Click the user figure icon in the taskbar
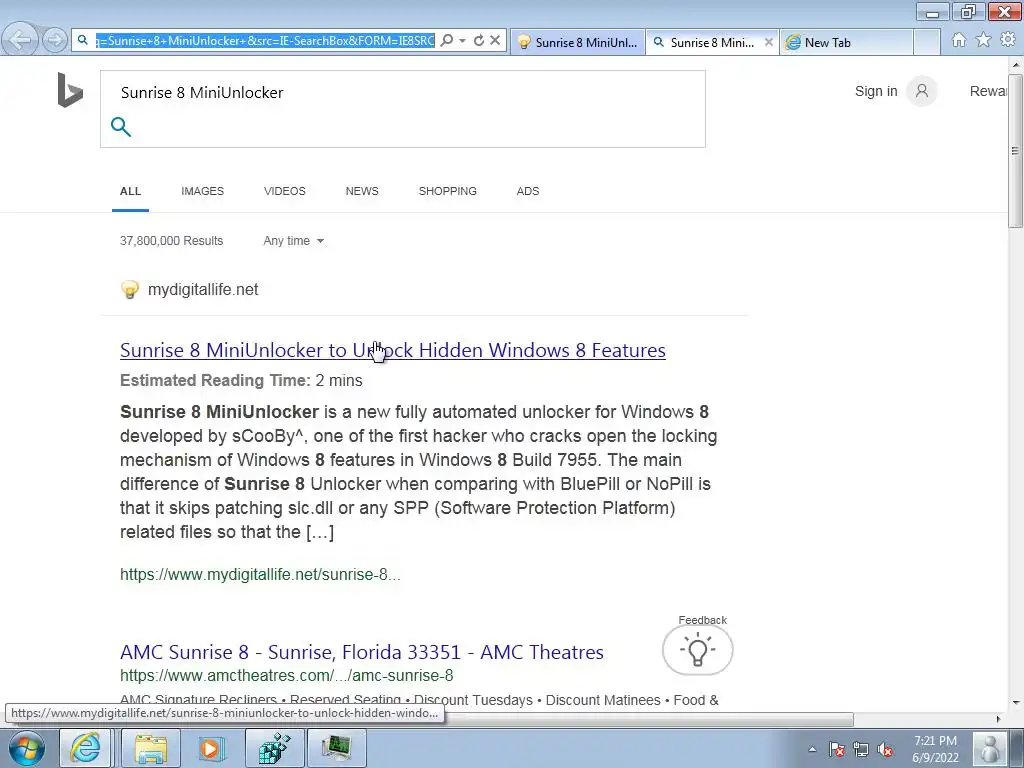 coord(990,749)
